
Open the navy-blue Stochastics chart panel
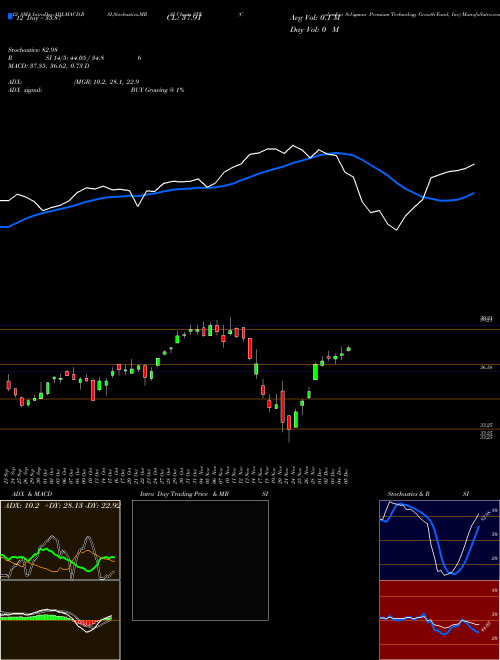click(x=439, y=540)
